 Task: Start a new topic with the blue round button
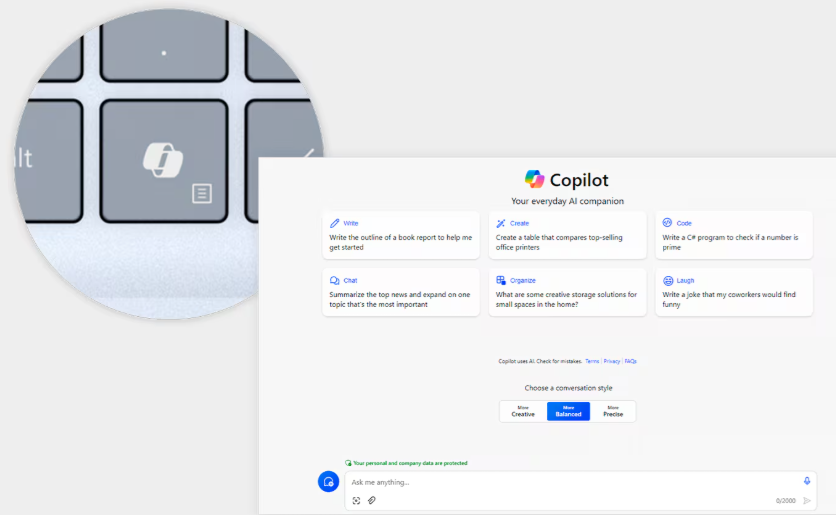coord(328,482)
